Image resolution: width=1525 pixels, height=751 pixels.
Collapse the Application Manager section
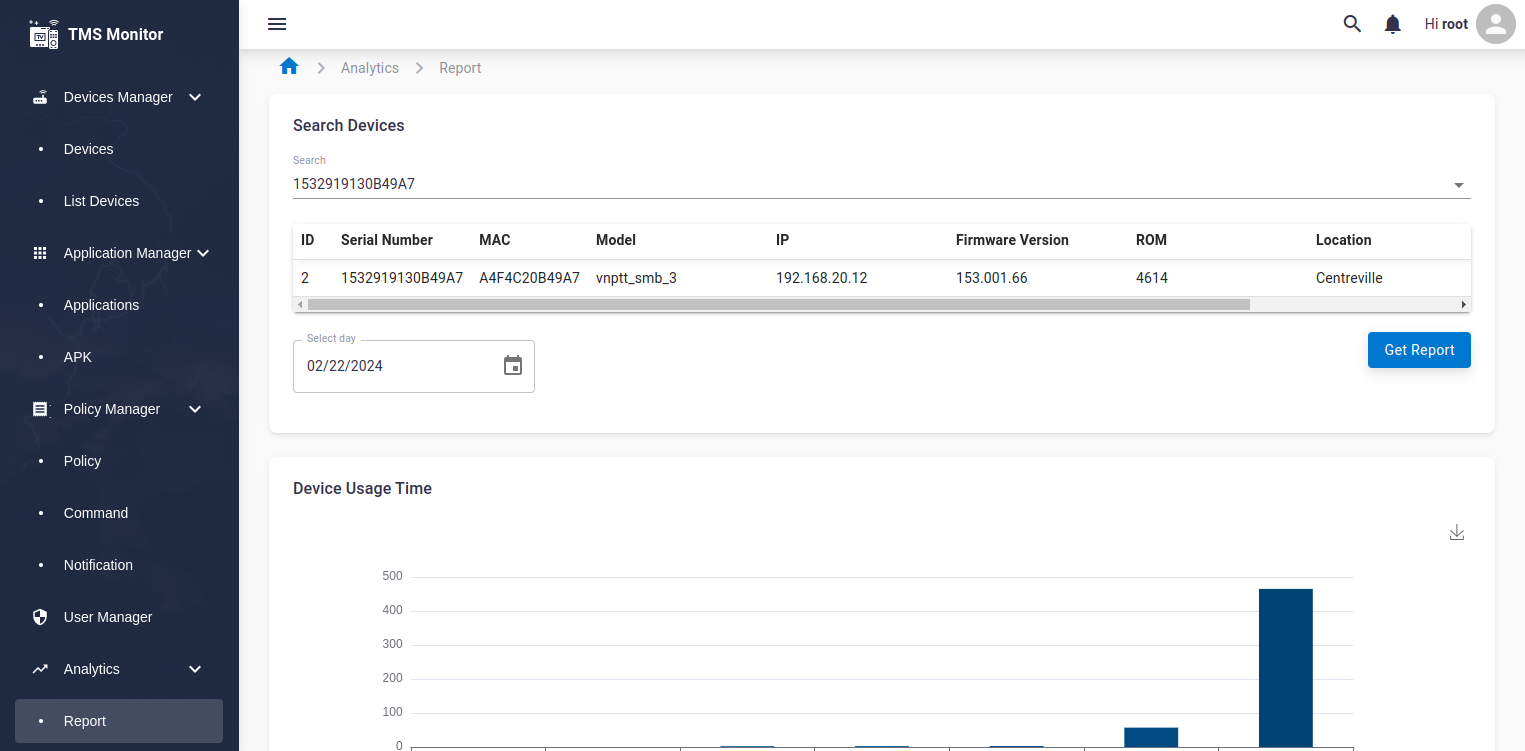point(203,253)
